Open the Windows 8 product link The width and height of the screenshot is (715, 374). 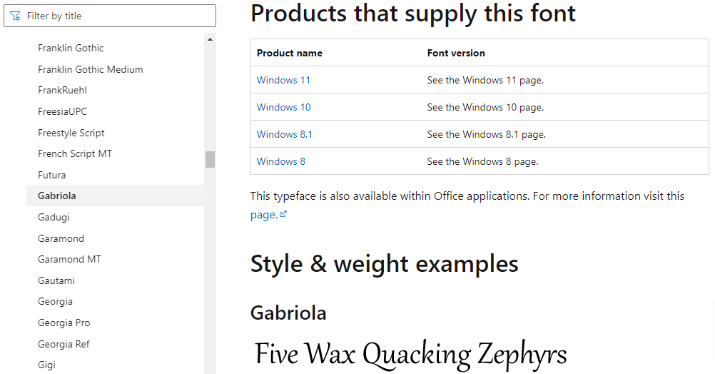point(281,161)
